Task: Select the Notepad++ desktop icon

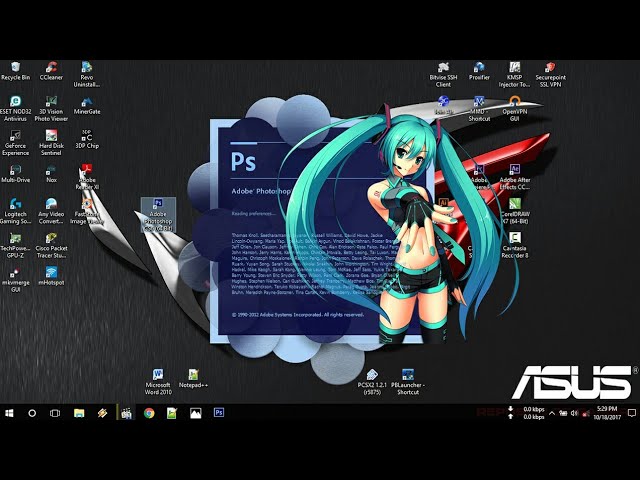Action: (193, 378)
